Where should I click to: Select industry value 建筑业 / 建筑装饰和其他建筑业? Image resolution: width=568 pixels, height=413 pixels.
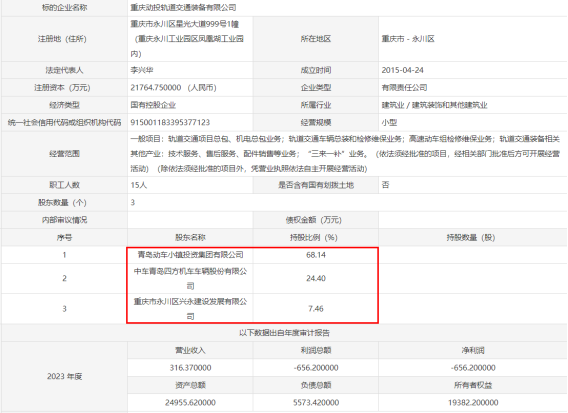tap(434, 105)
